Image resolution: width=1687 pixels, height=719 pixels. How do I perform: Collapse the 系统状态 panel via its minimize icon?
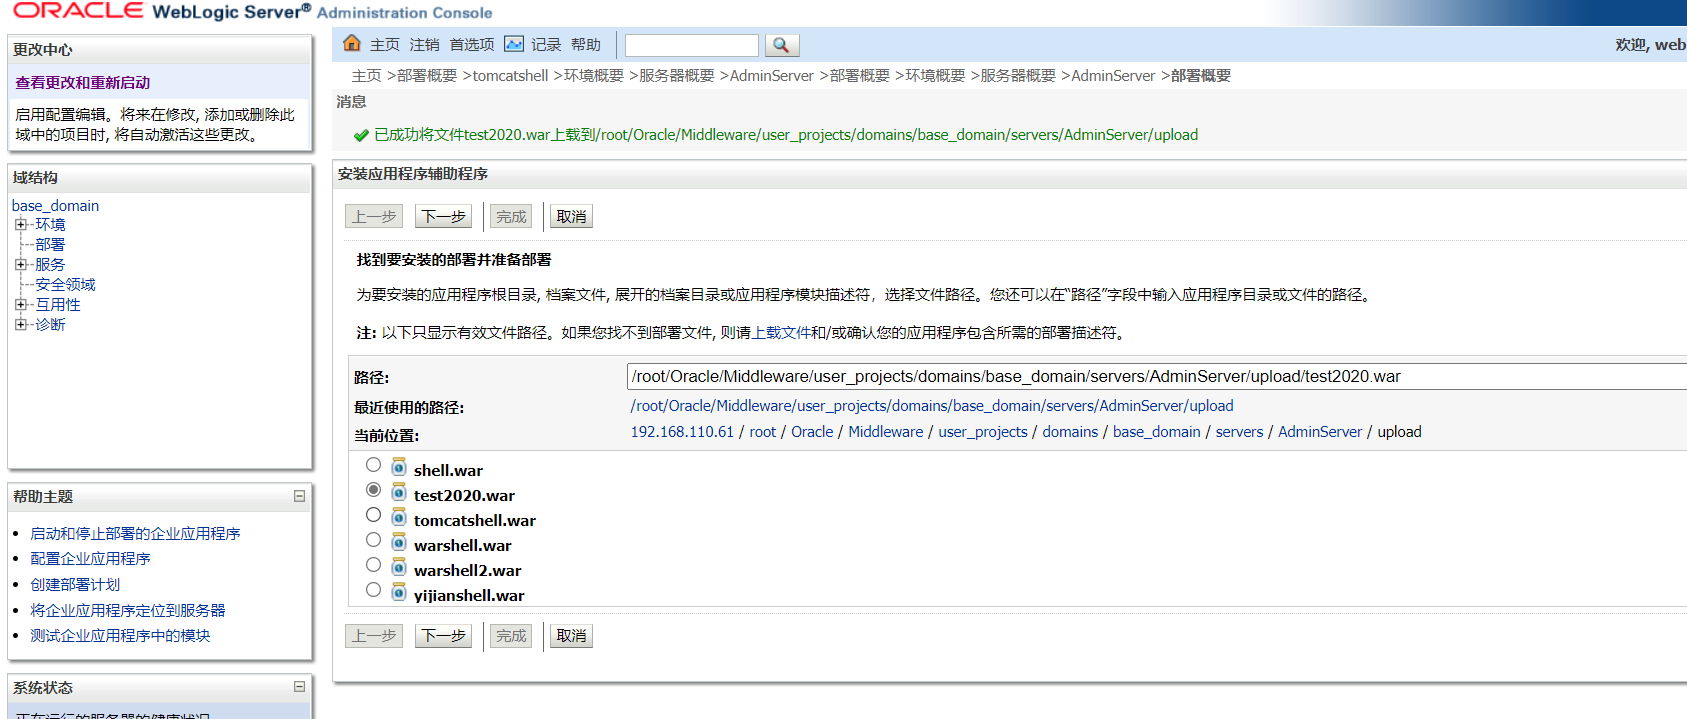pos(299,687)
